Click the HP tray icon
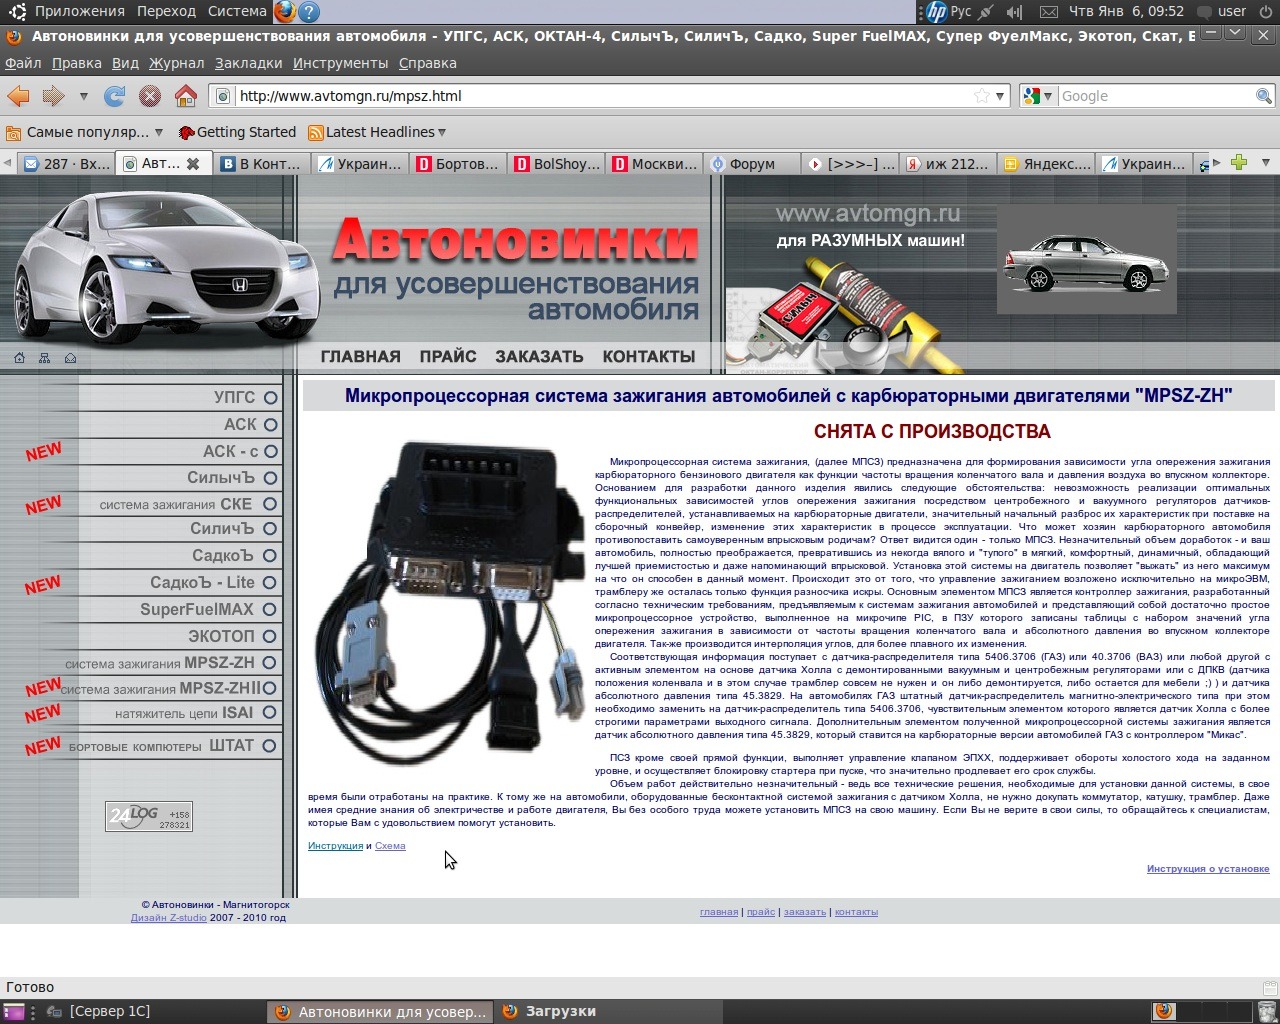 pos(936,12)
